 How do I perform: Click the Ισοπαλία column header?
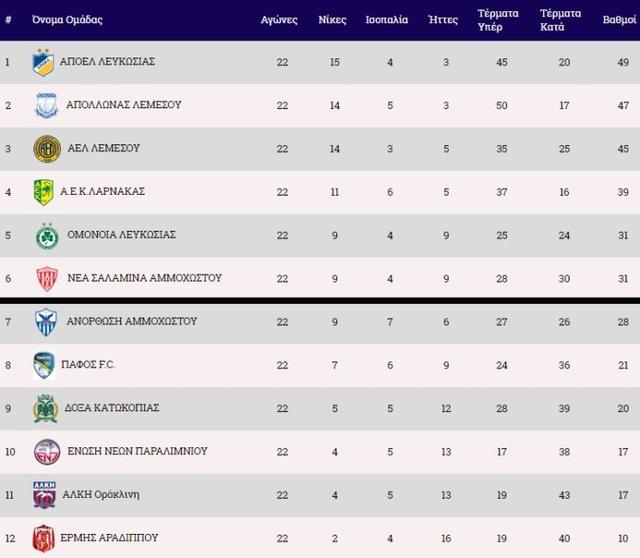click(x=386, y=19)
